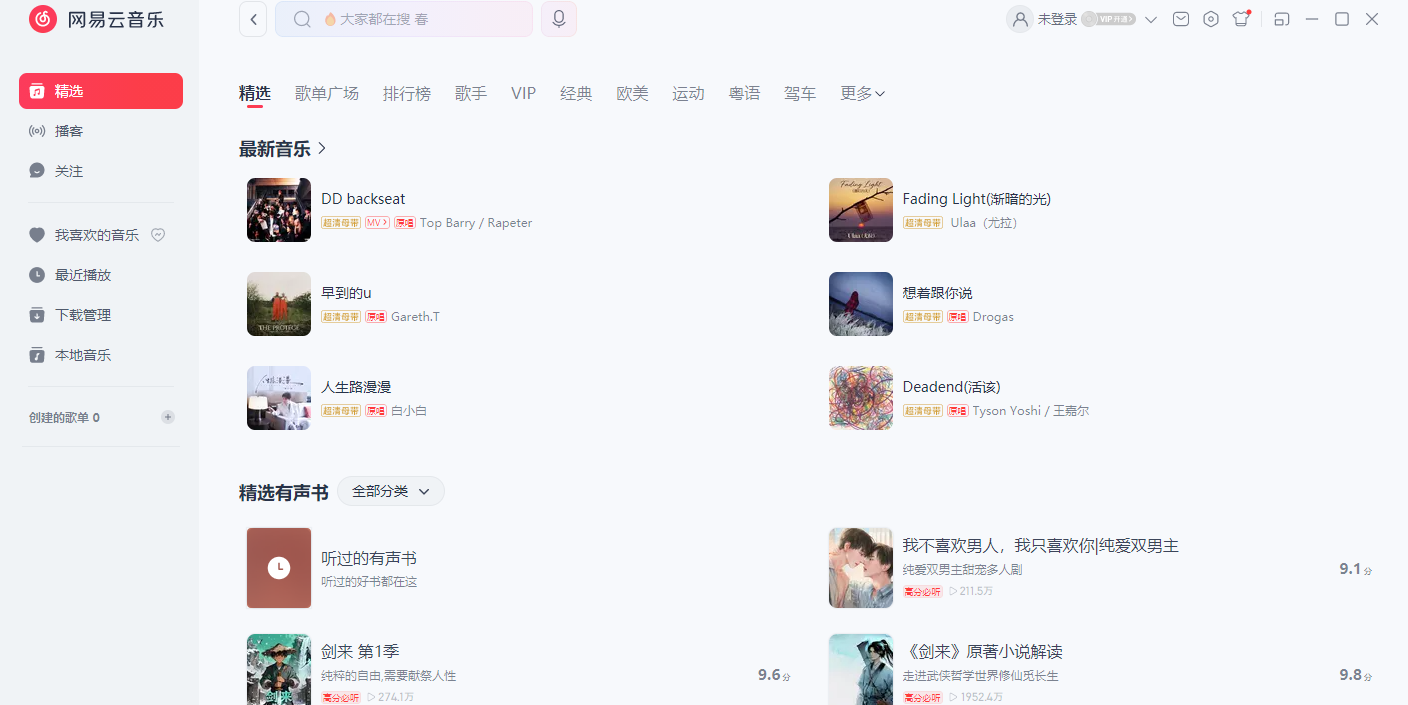Expand the account dropdown arrow beside VIP
This screenshot has width=1408, height=705.
click(1151, 19)
